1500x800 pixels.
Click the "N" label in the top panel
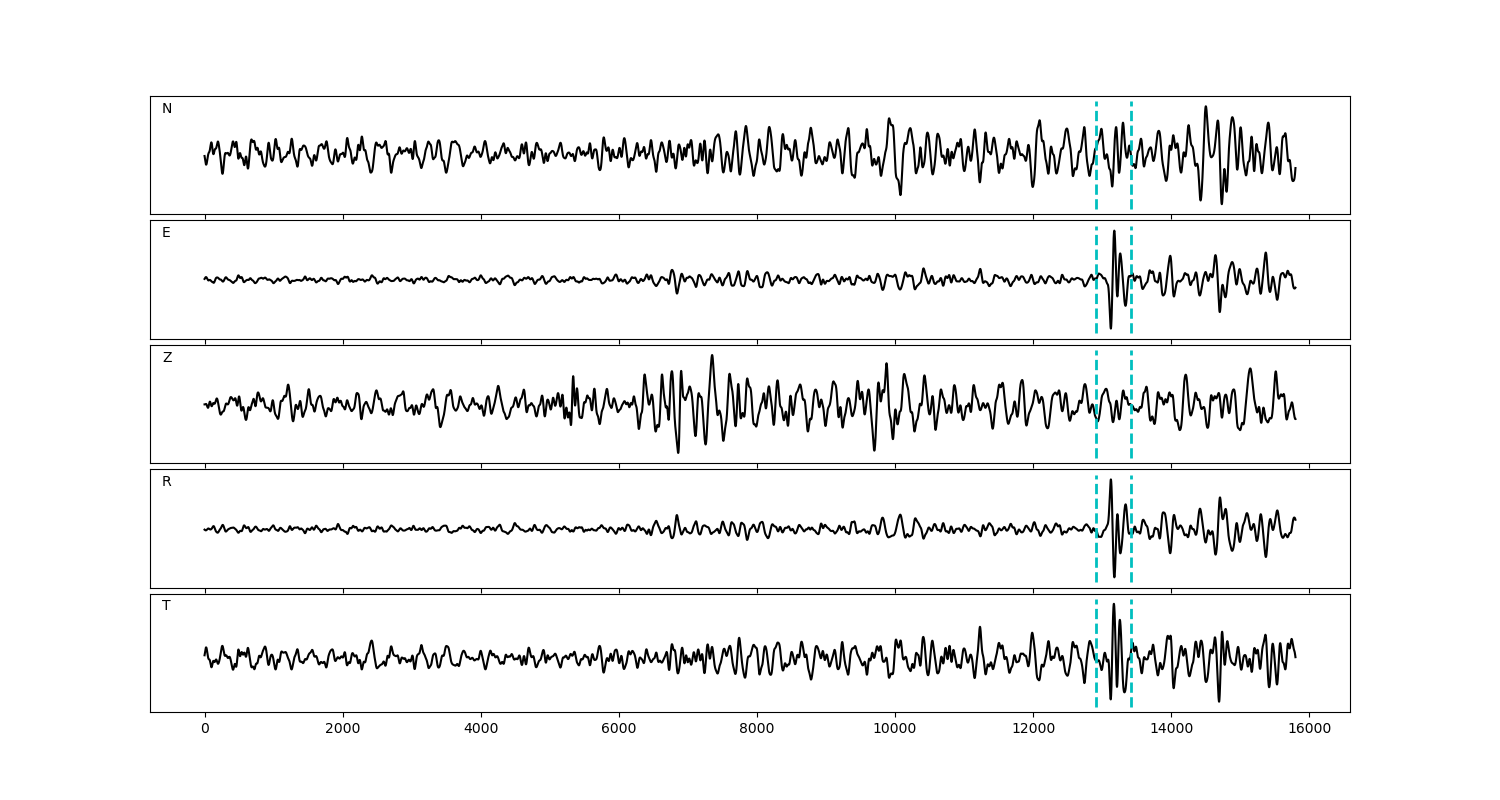pos(167,109)
